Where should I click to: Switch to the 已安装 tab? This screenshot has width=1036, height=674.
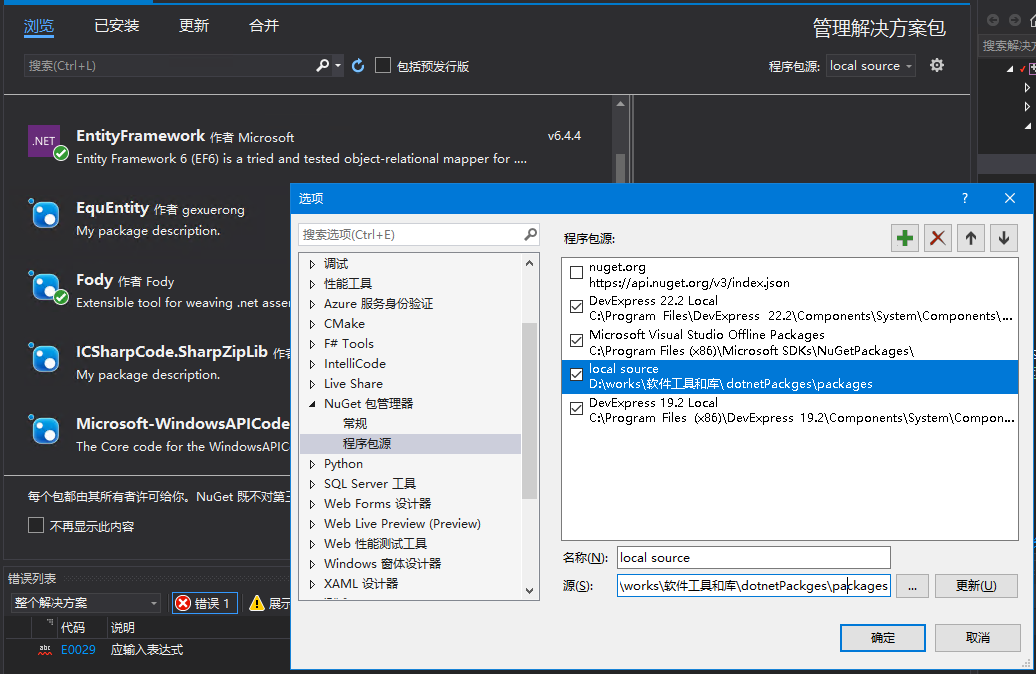click(117, 26)
